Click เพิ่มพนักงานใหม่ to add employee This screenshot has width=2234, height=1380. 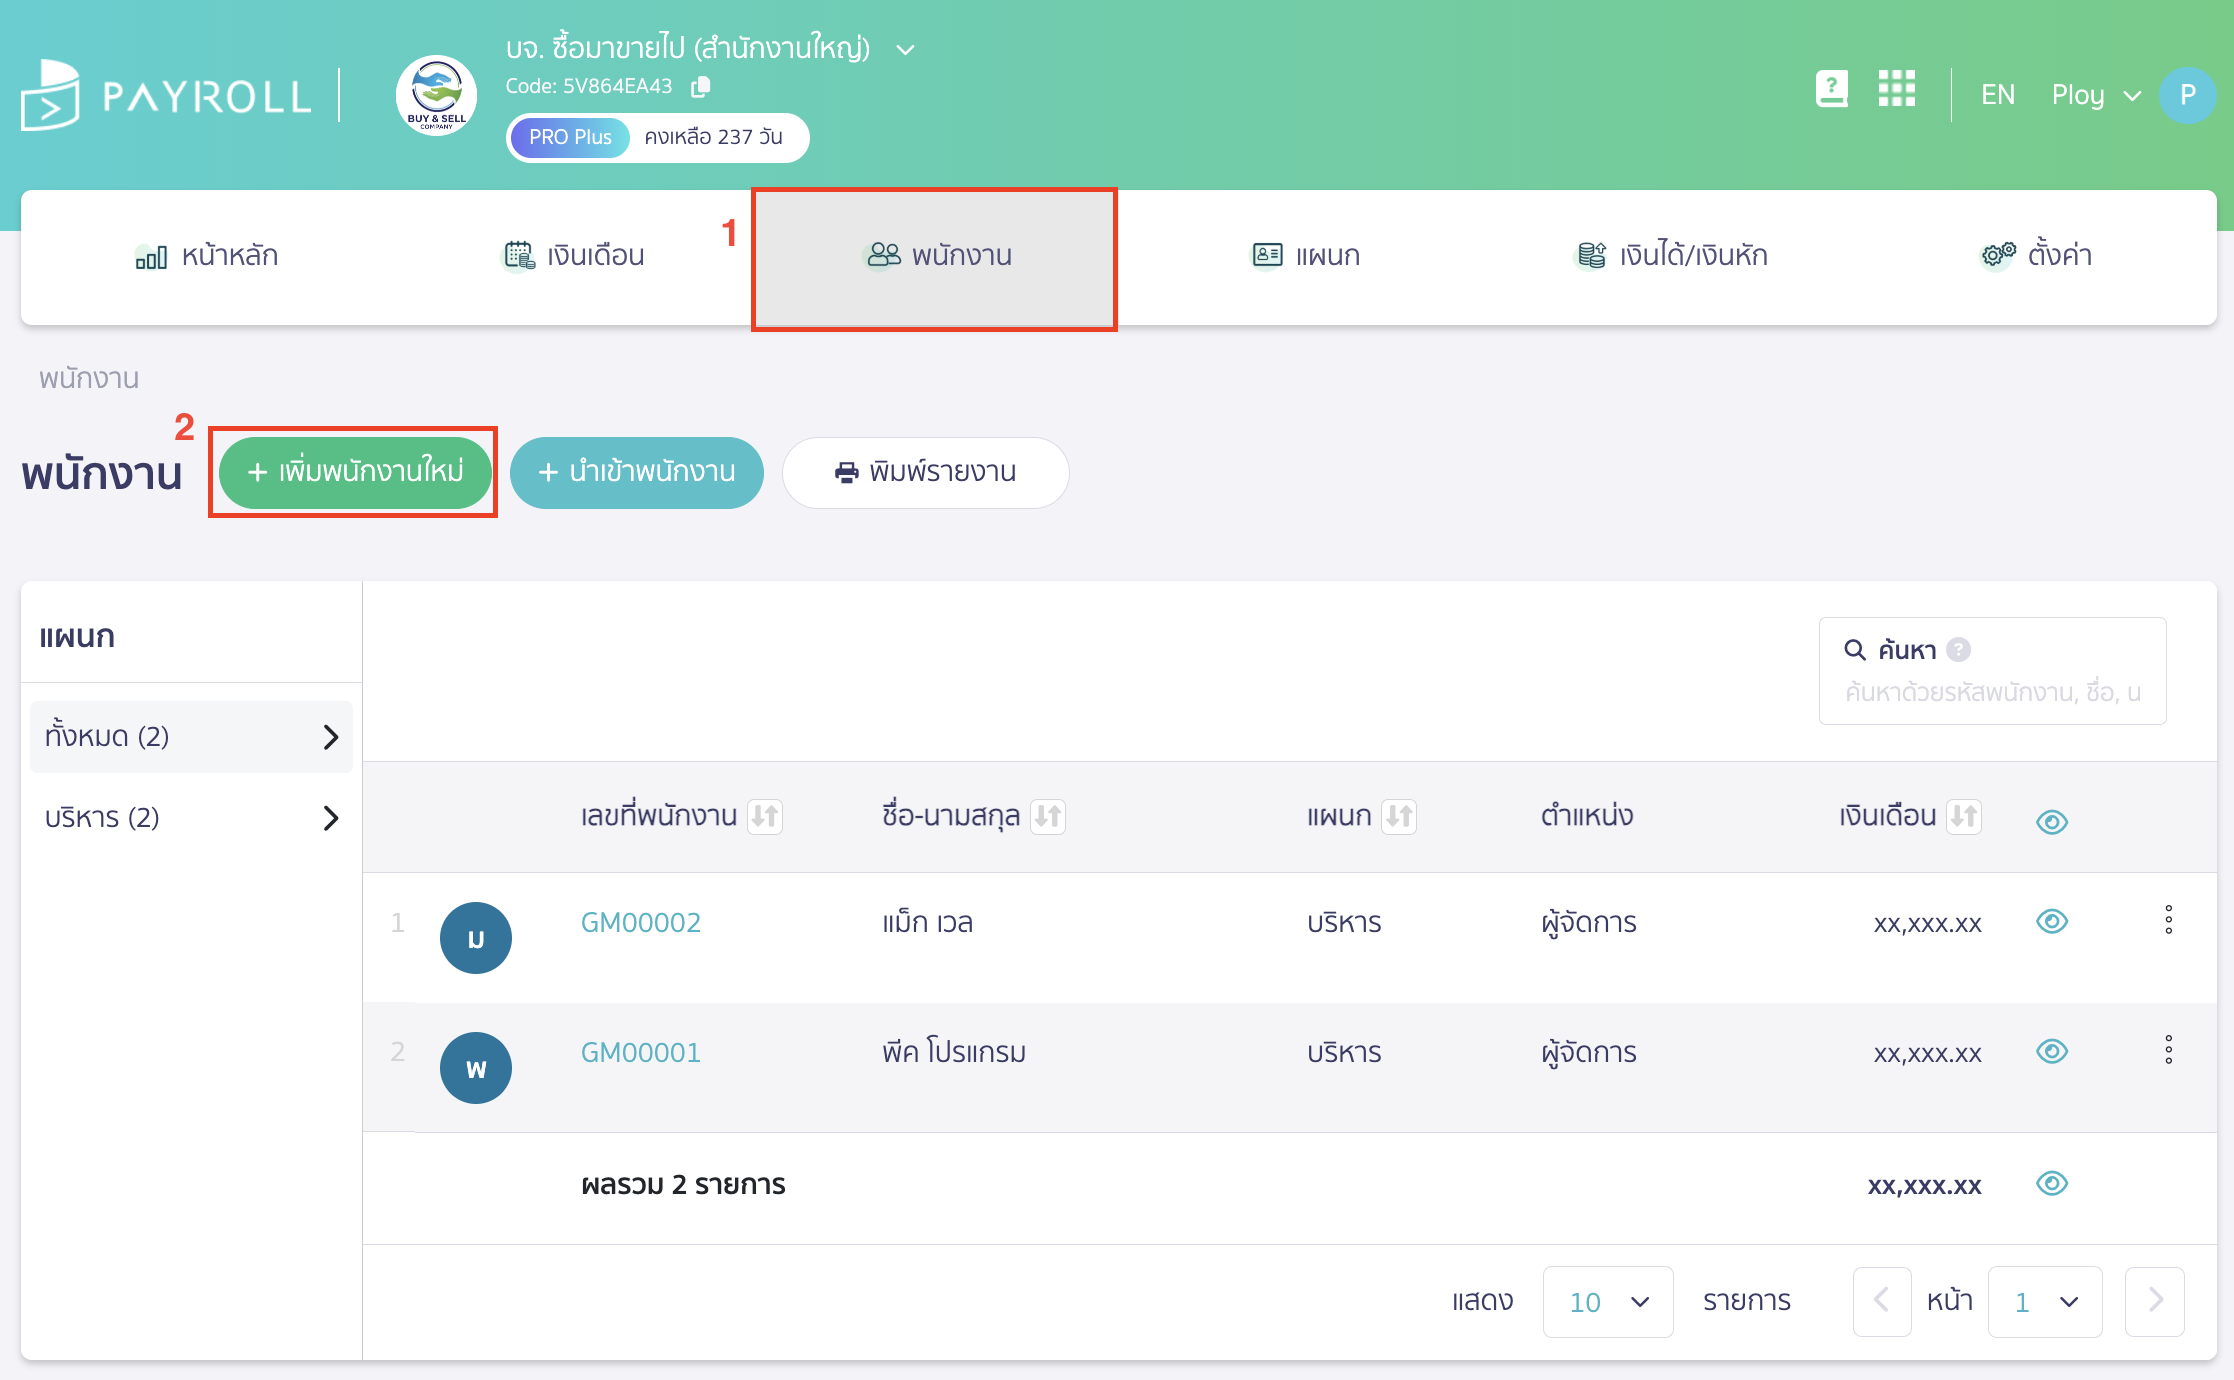point(353,472)
